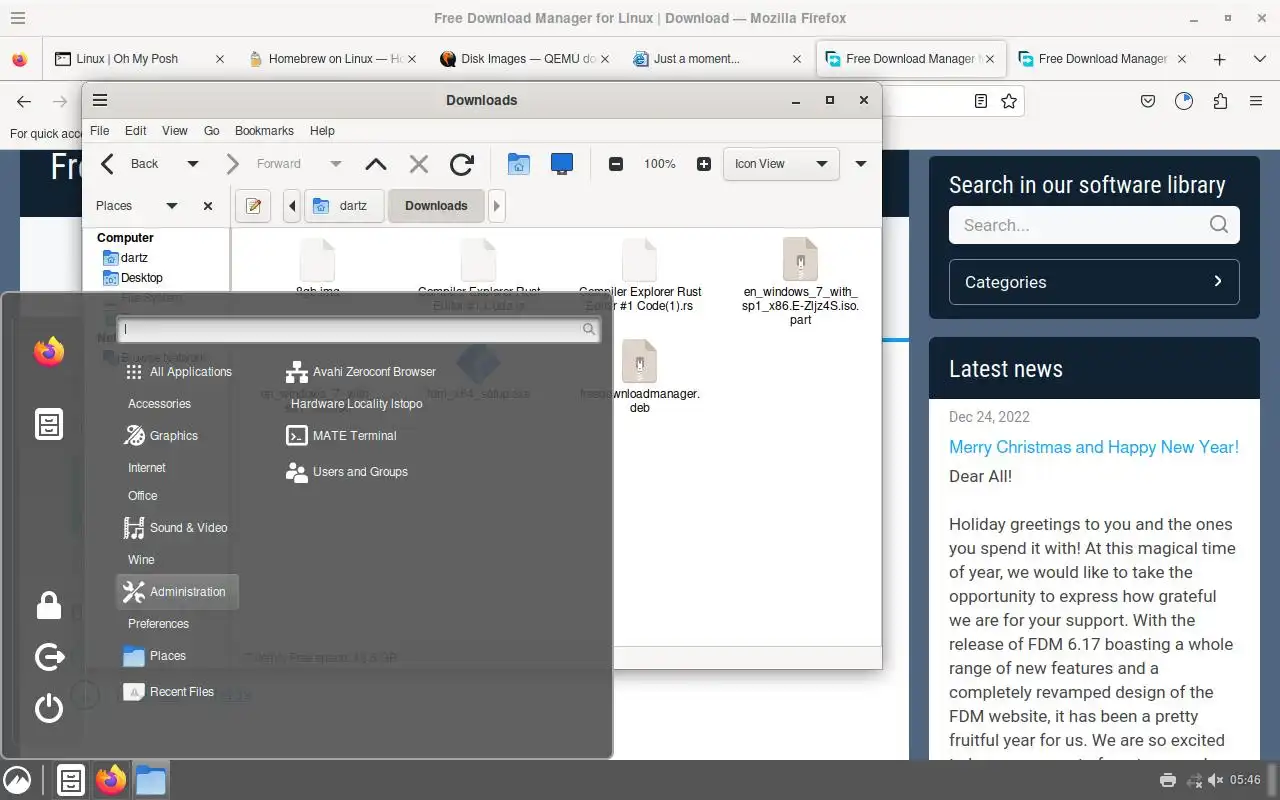Screen dimensions: 1280x800
Task: Launch Avahi Zeroconf Browser
Action: (x=361, y=372)
